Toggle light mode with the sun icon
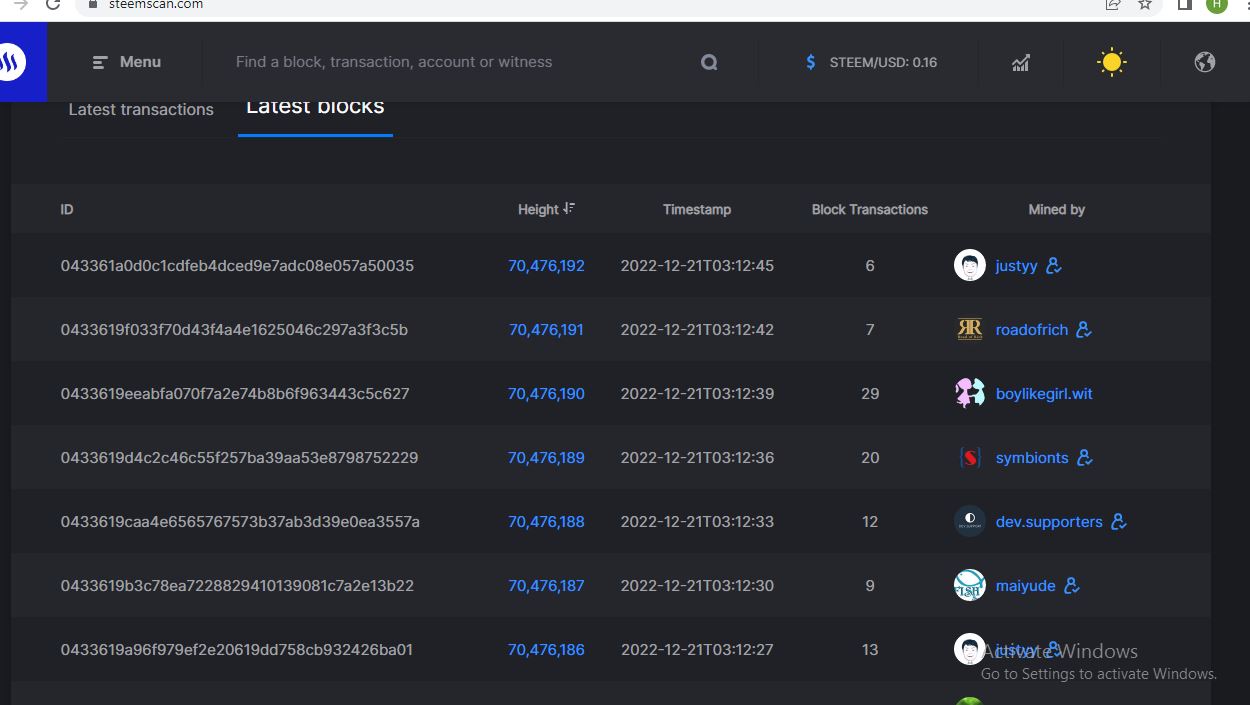 pyautogui.click(x=1111, y=62)
